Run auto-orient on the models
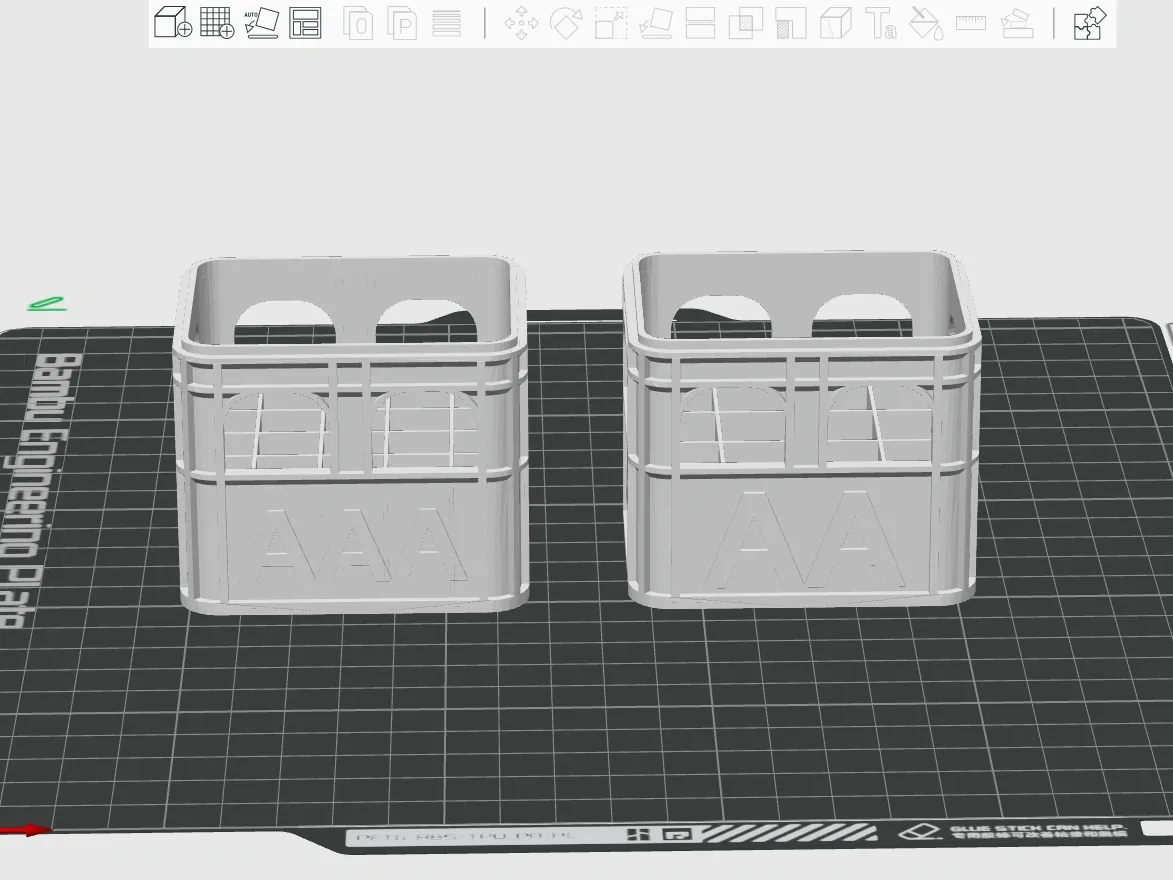The width and height of the screenshot is (1173, 880). (264, 25)
